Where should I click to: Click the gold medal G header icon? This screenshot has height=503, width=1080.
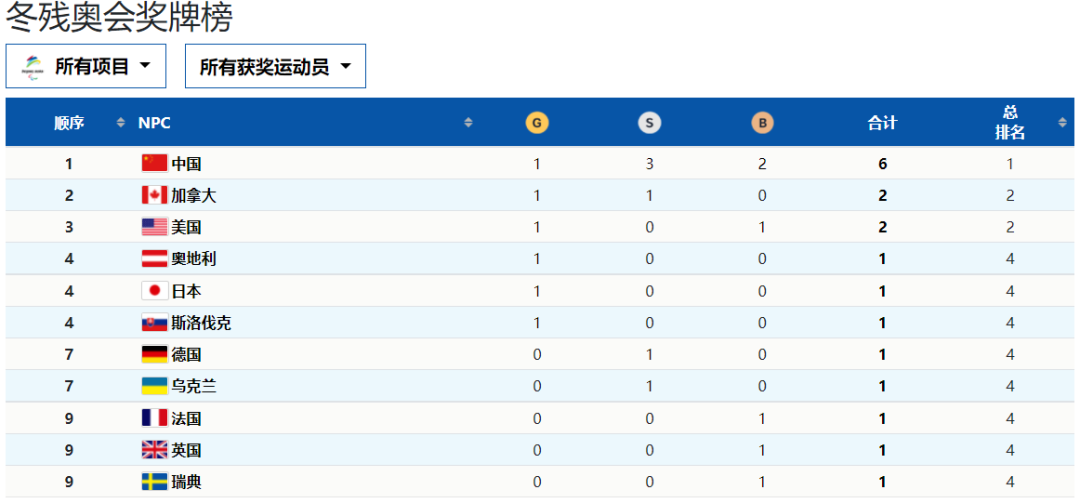click(537, 123)
